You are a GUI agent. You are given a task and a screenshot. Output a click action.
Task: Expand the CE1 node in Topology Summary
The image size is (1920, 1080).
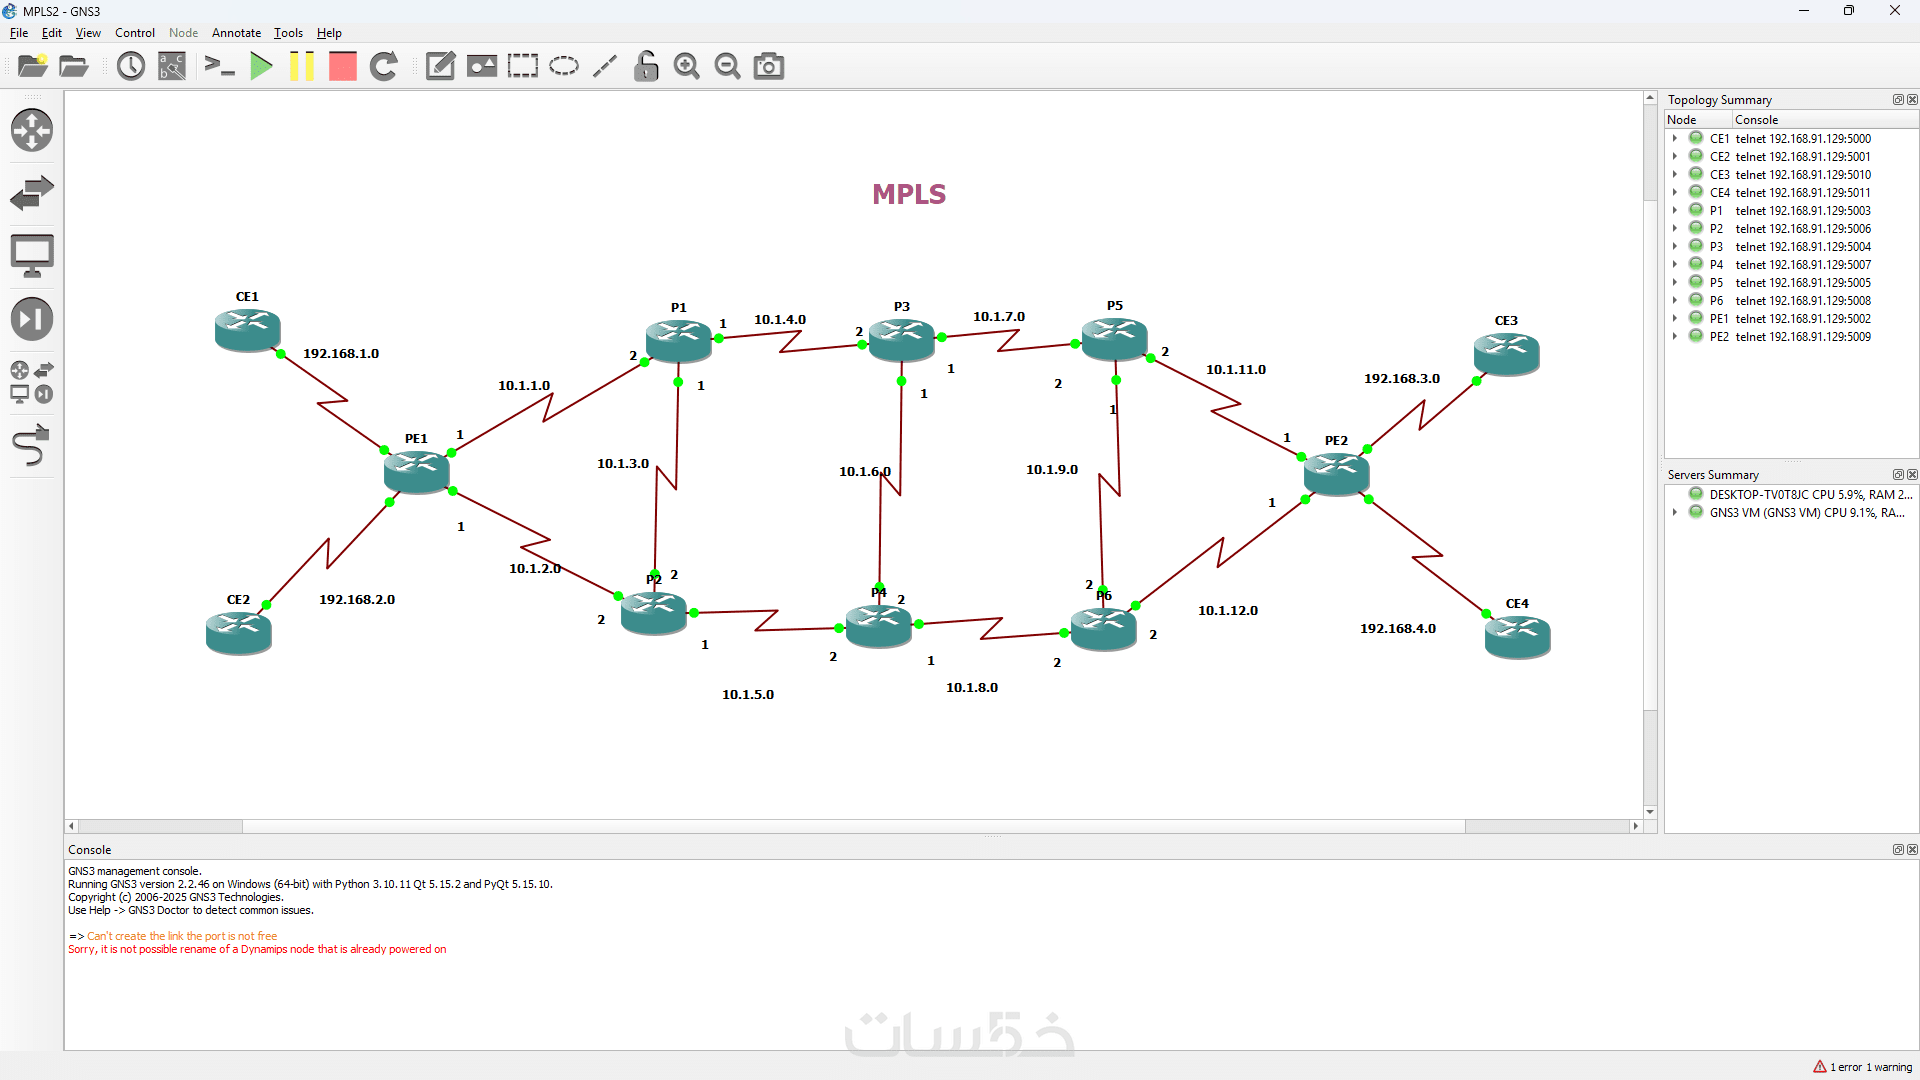pyautogui.click(x=1675, y=139)
